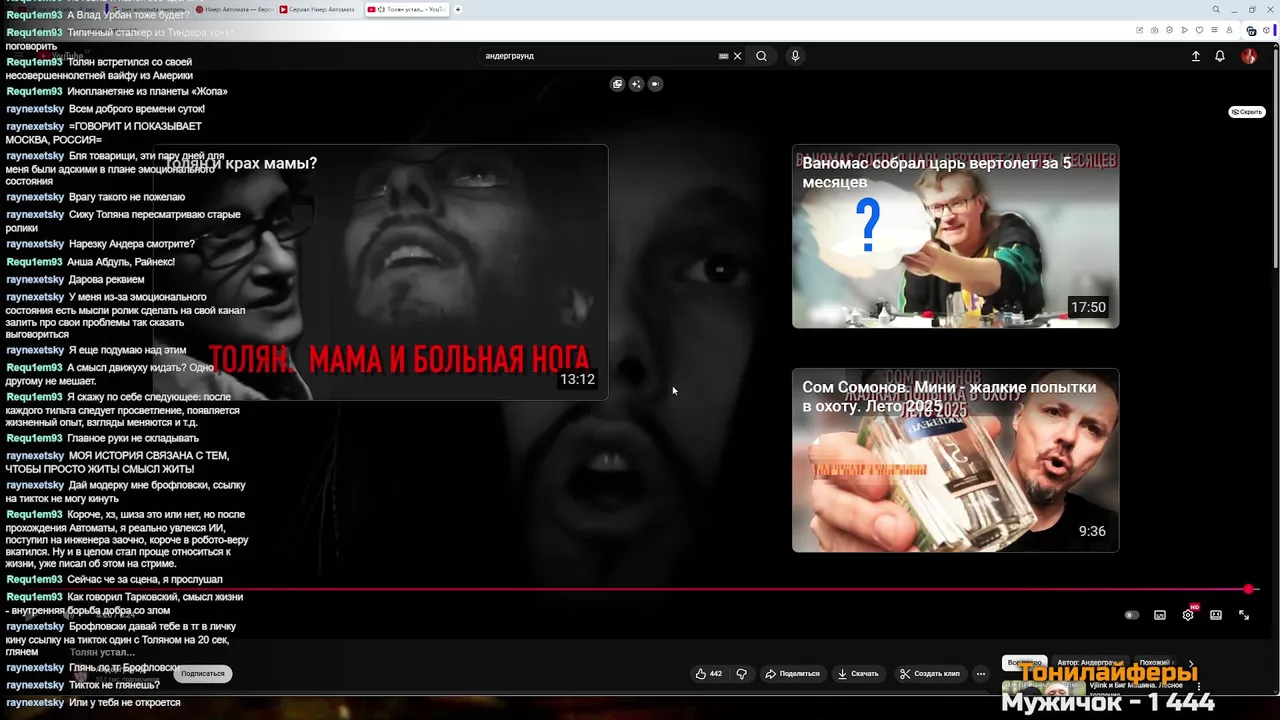Screen dimensions: 1280x720
Task: Clear the search field with the X icon
Action: pyautogui.click(x=738, y=56)
